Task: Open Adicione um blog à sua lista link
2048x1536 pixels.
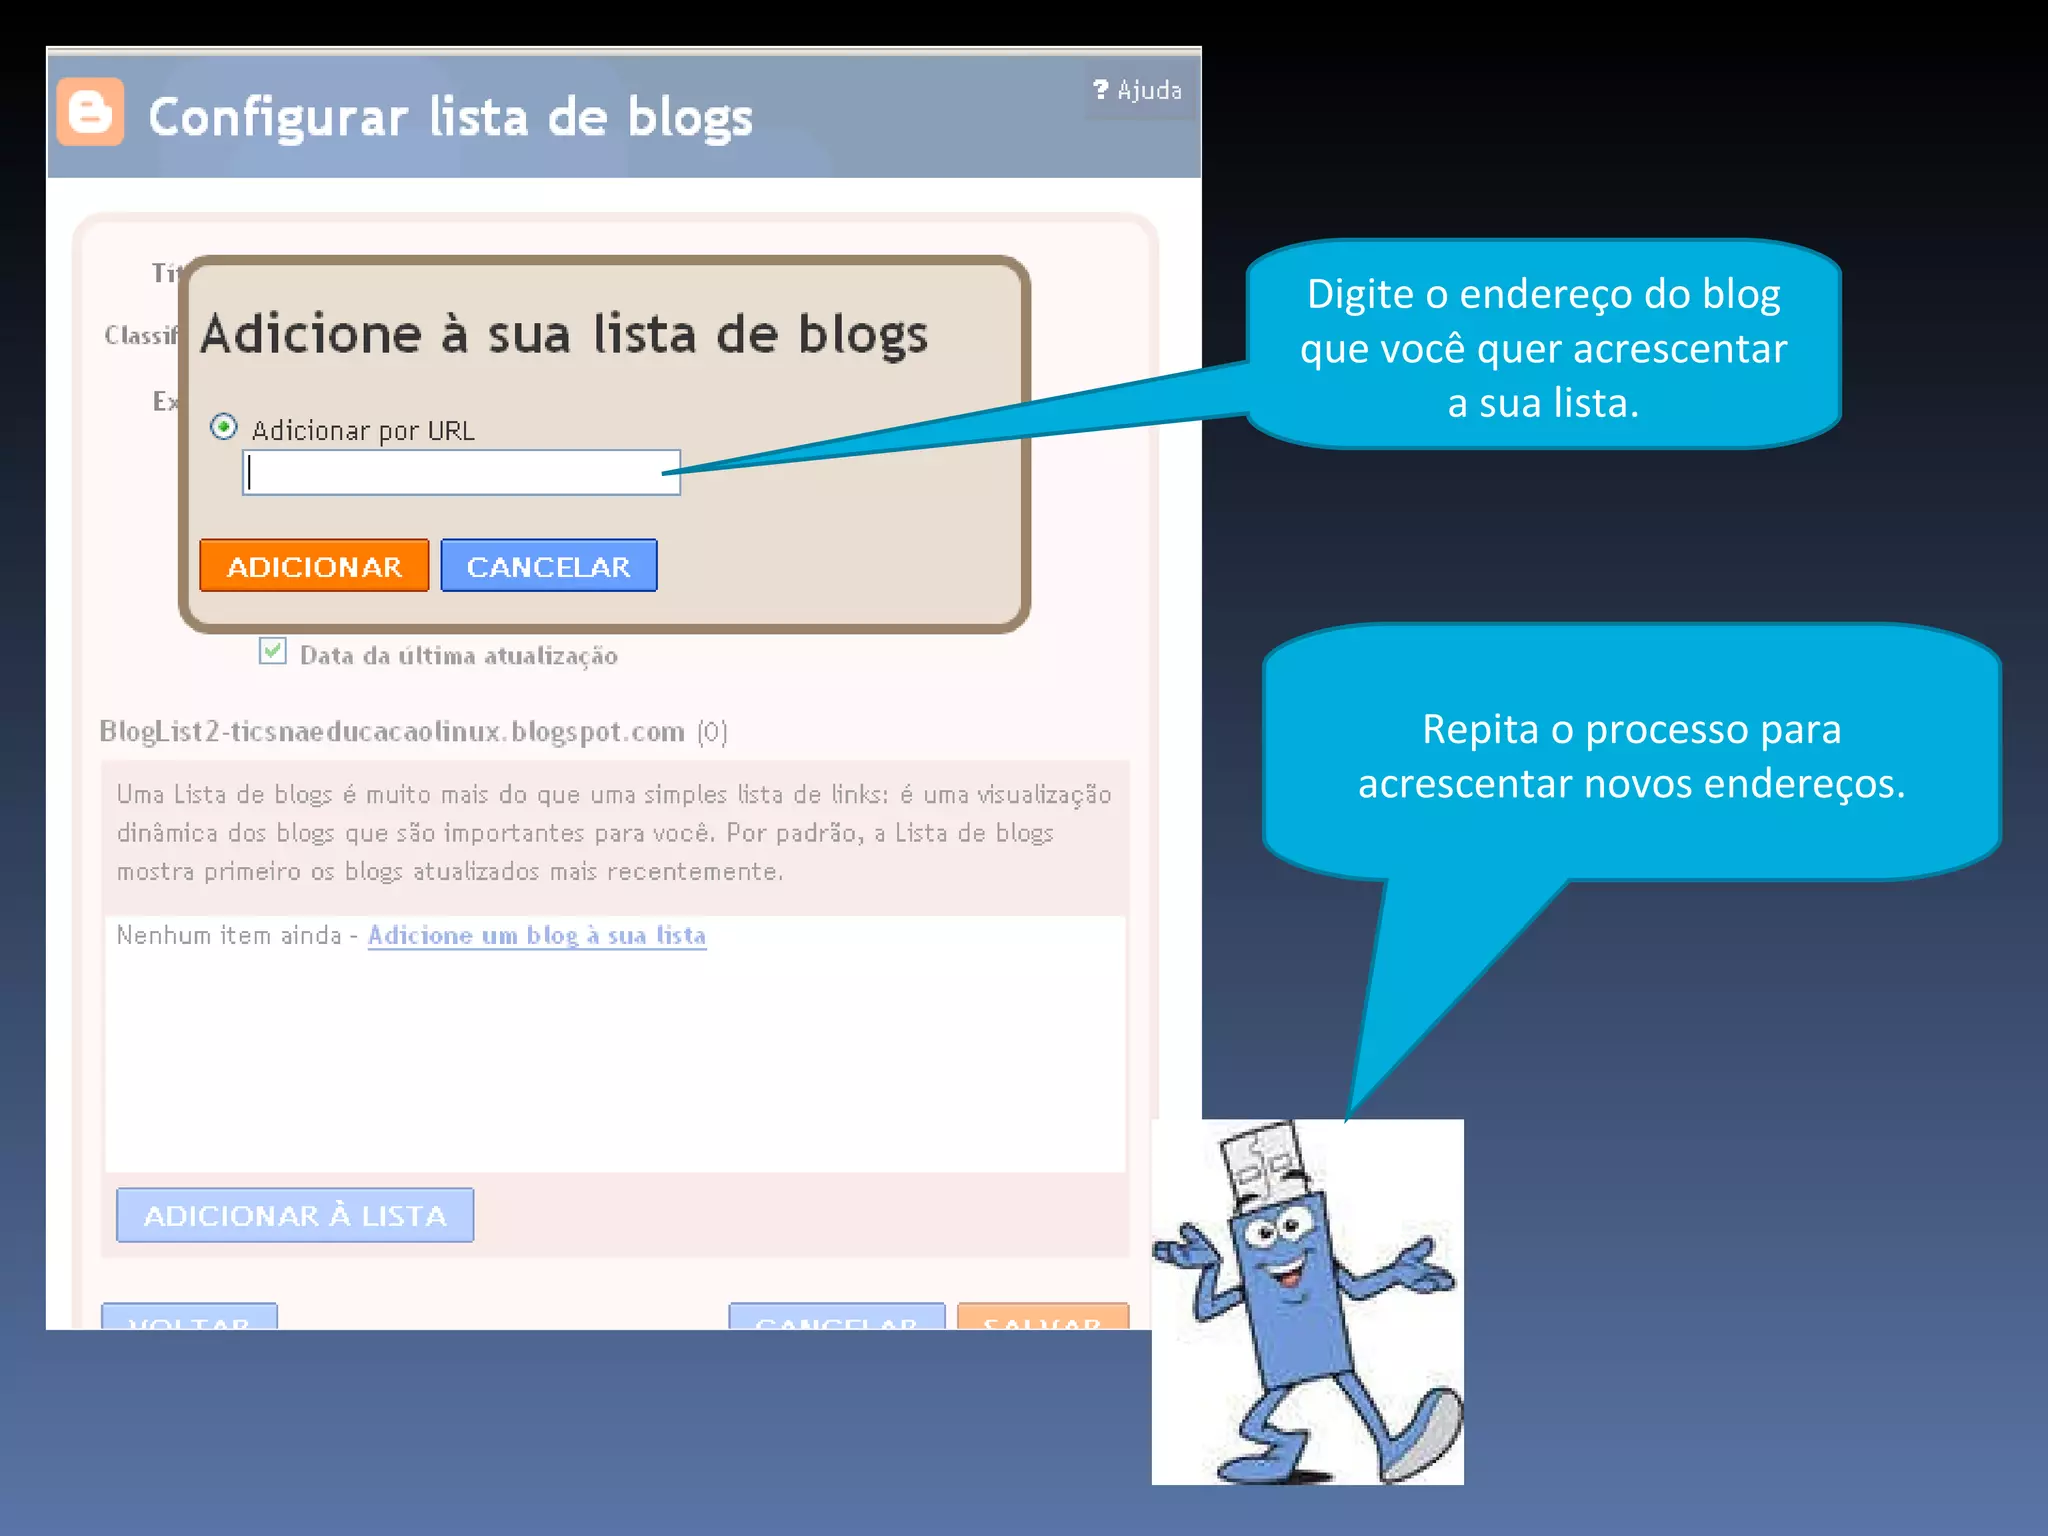Action: click(x=537, y=935)
